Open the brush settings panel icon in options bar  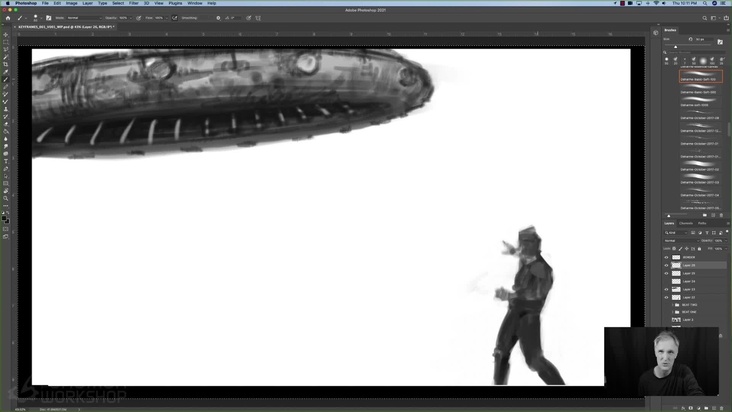(49, 18)
